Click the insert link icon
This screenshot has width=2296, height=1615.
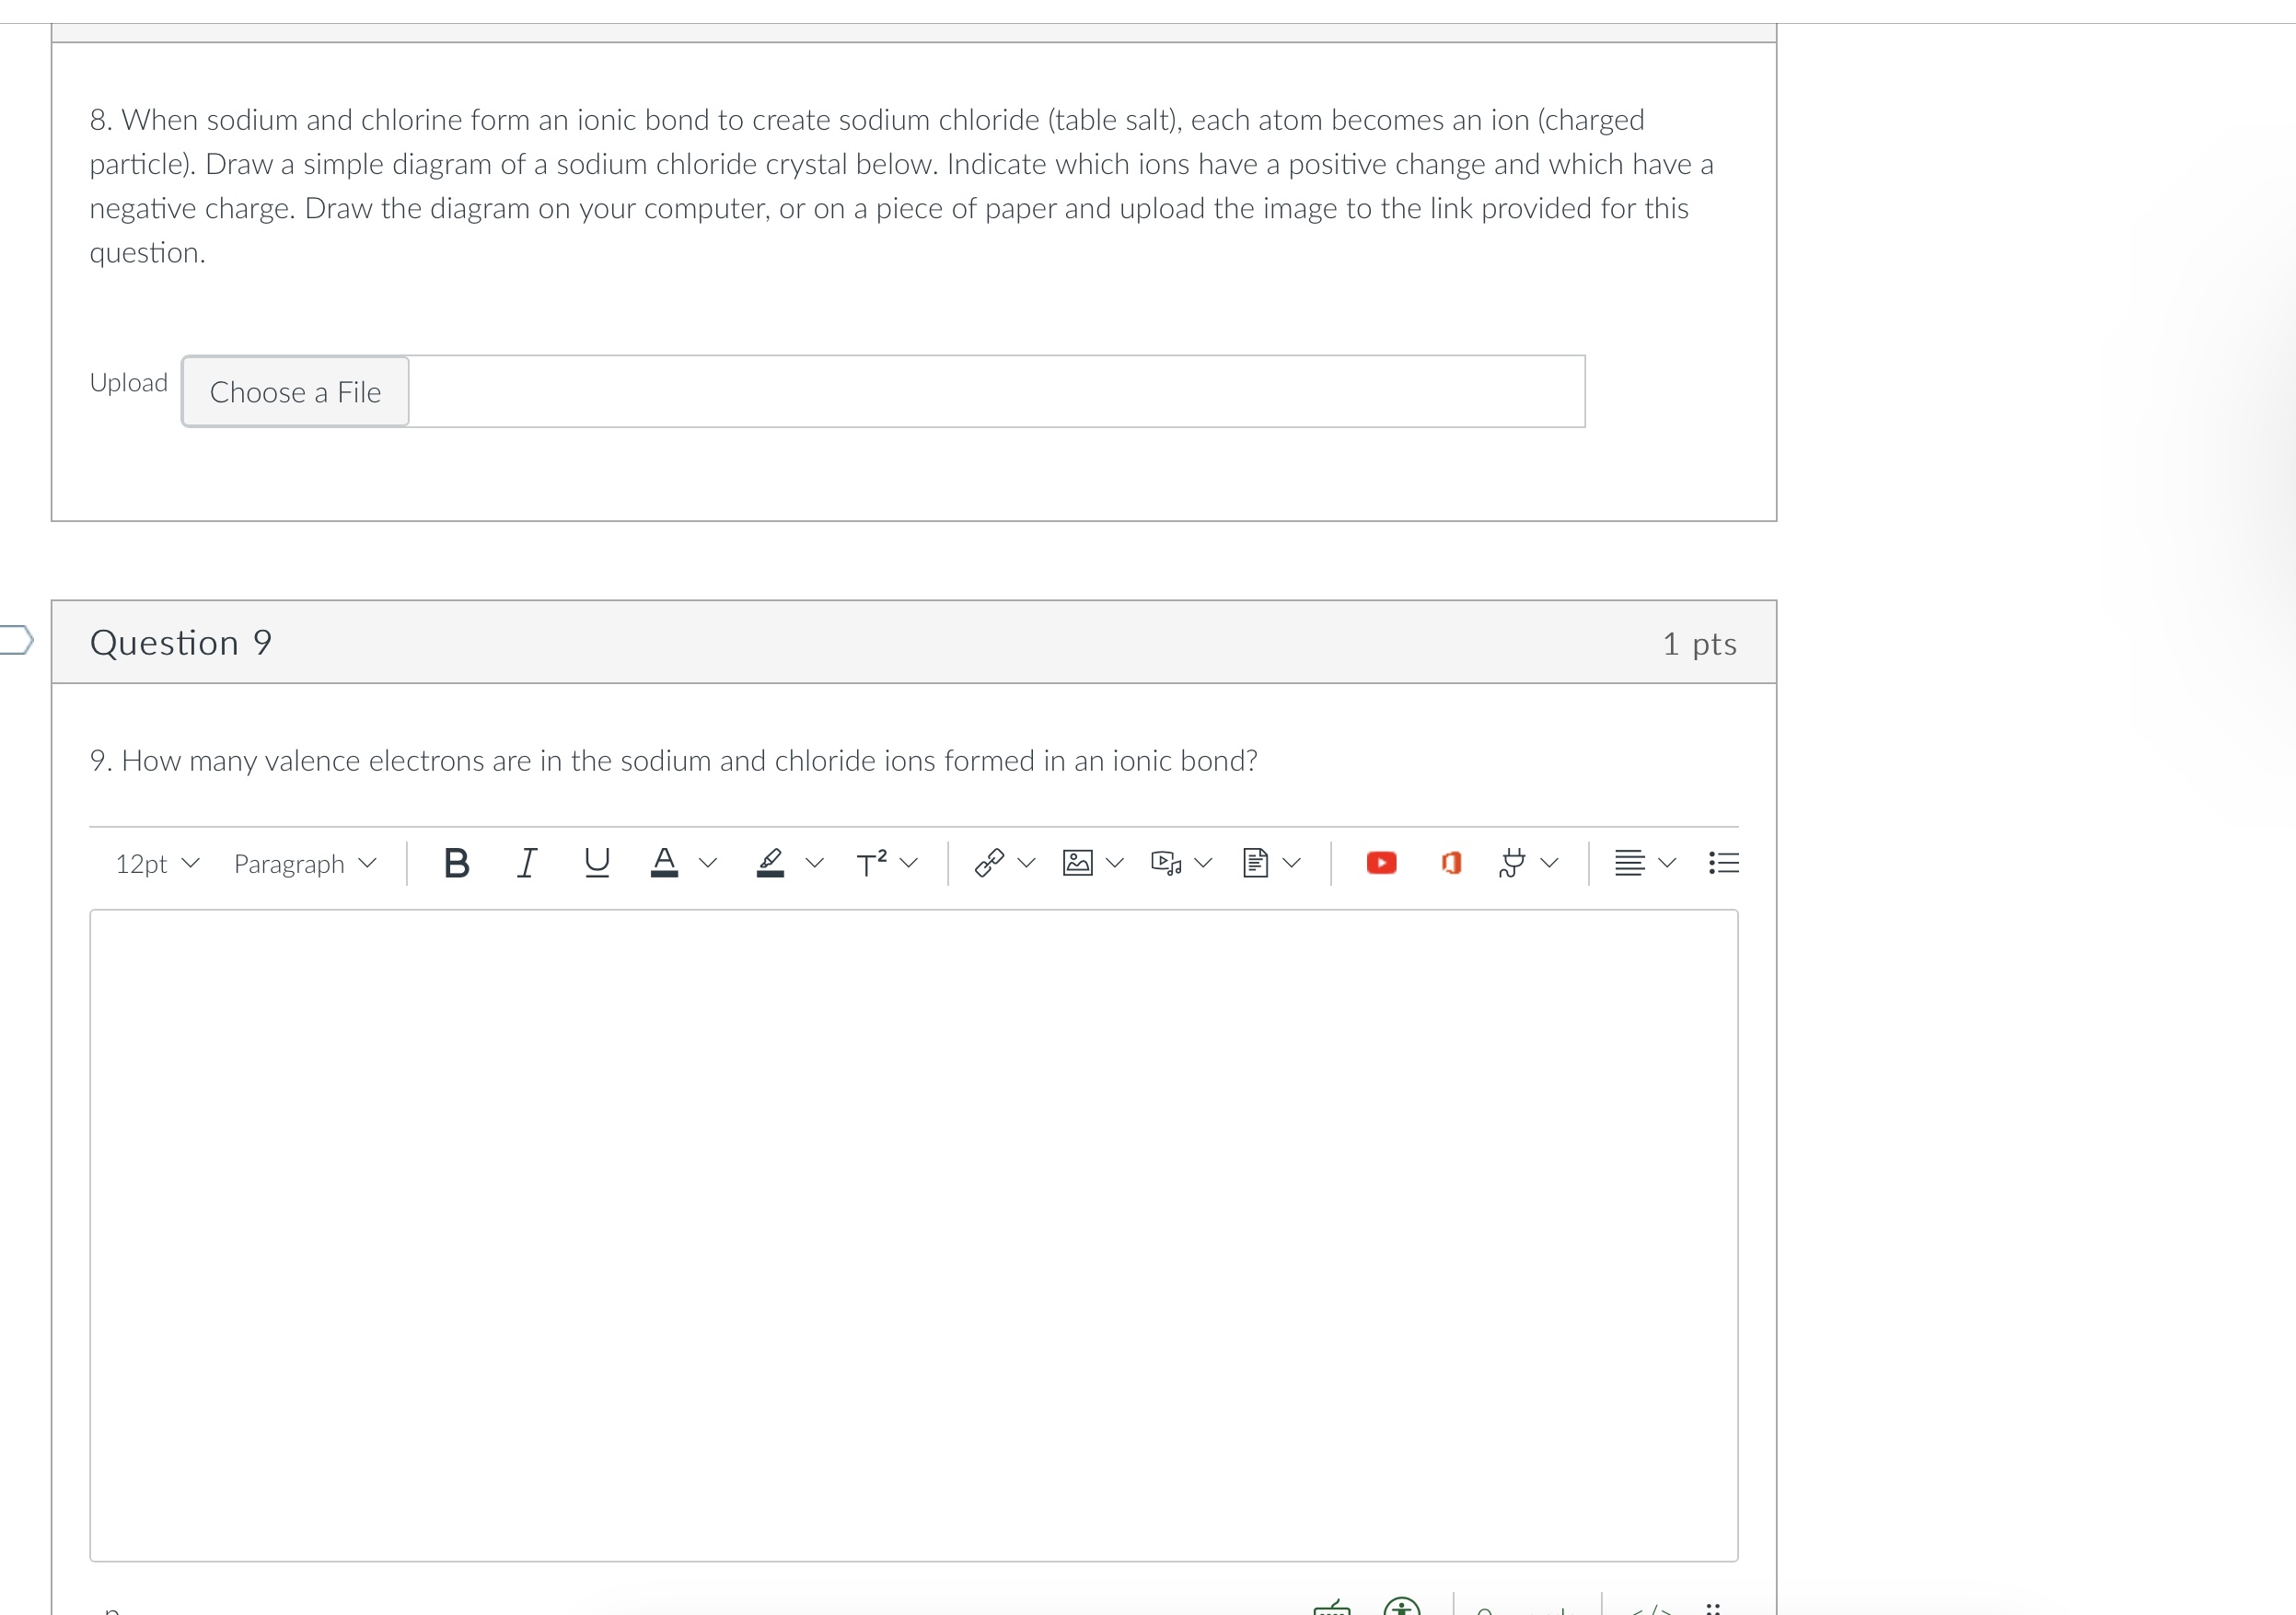coord(989,862)
